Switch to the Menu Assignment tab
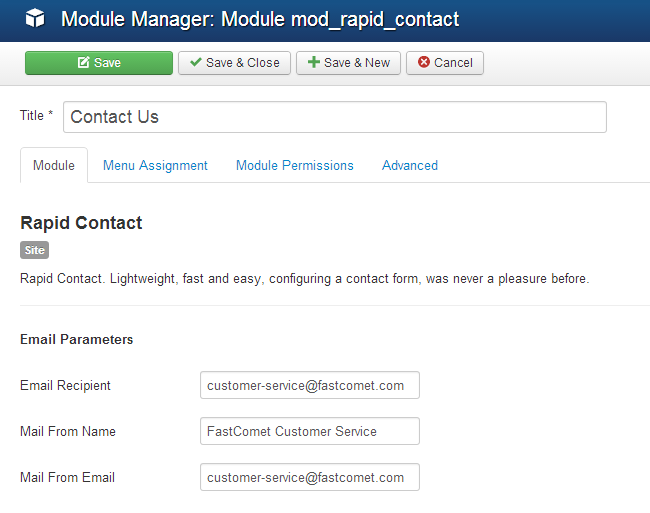Screen dimensions: 650x513 [155, 165]
